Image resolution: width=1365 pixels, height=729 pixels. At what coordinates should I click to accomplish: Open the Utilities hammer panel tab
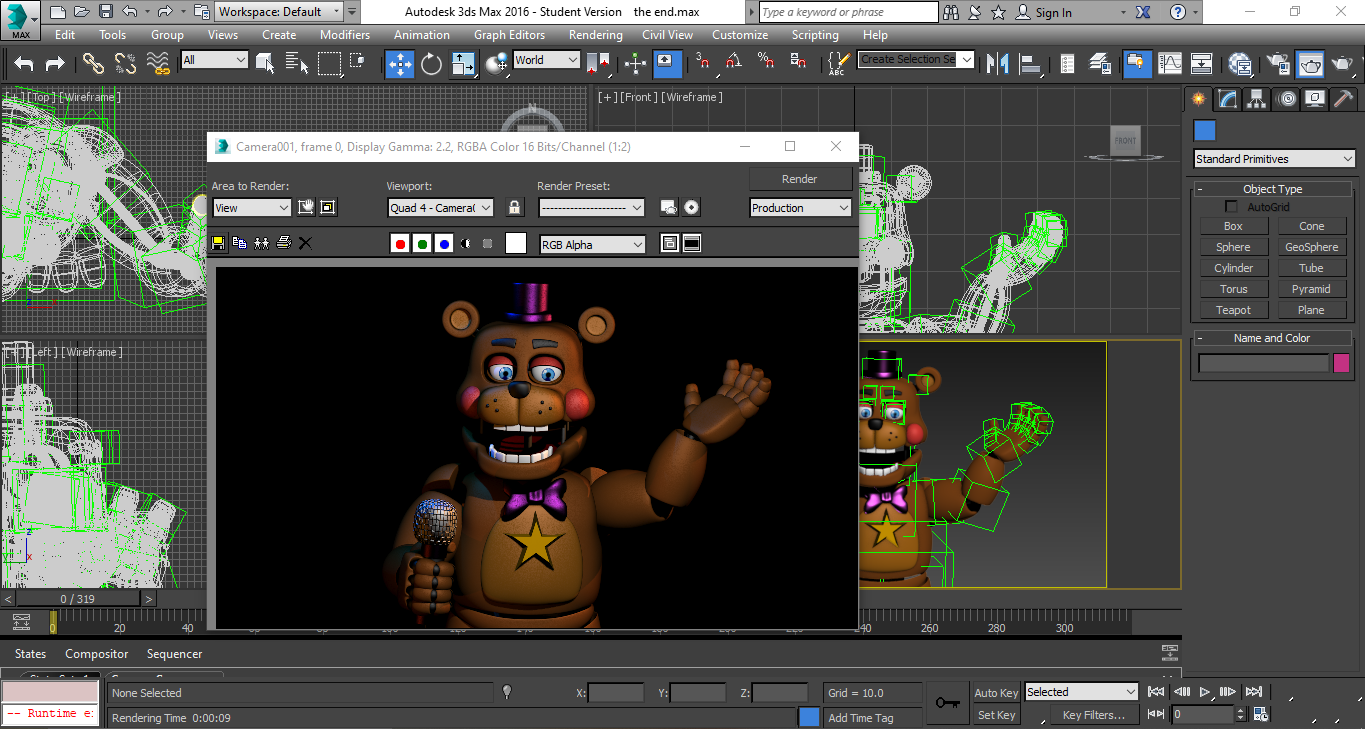[1344, 98]
